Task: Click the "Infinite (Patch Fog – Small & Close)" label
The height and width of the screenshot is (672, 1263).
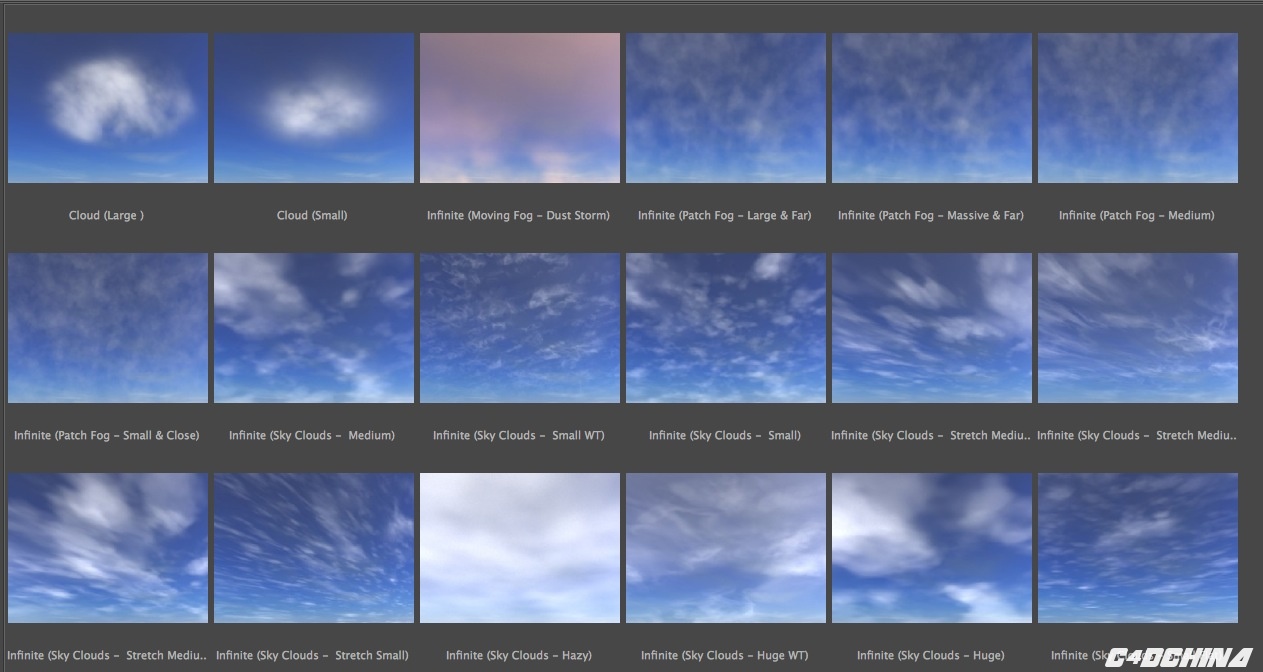Action: coord(107,435)
